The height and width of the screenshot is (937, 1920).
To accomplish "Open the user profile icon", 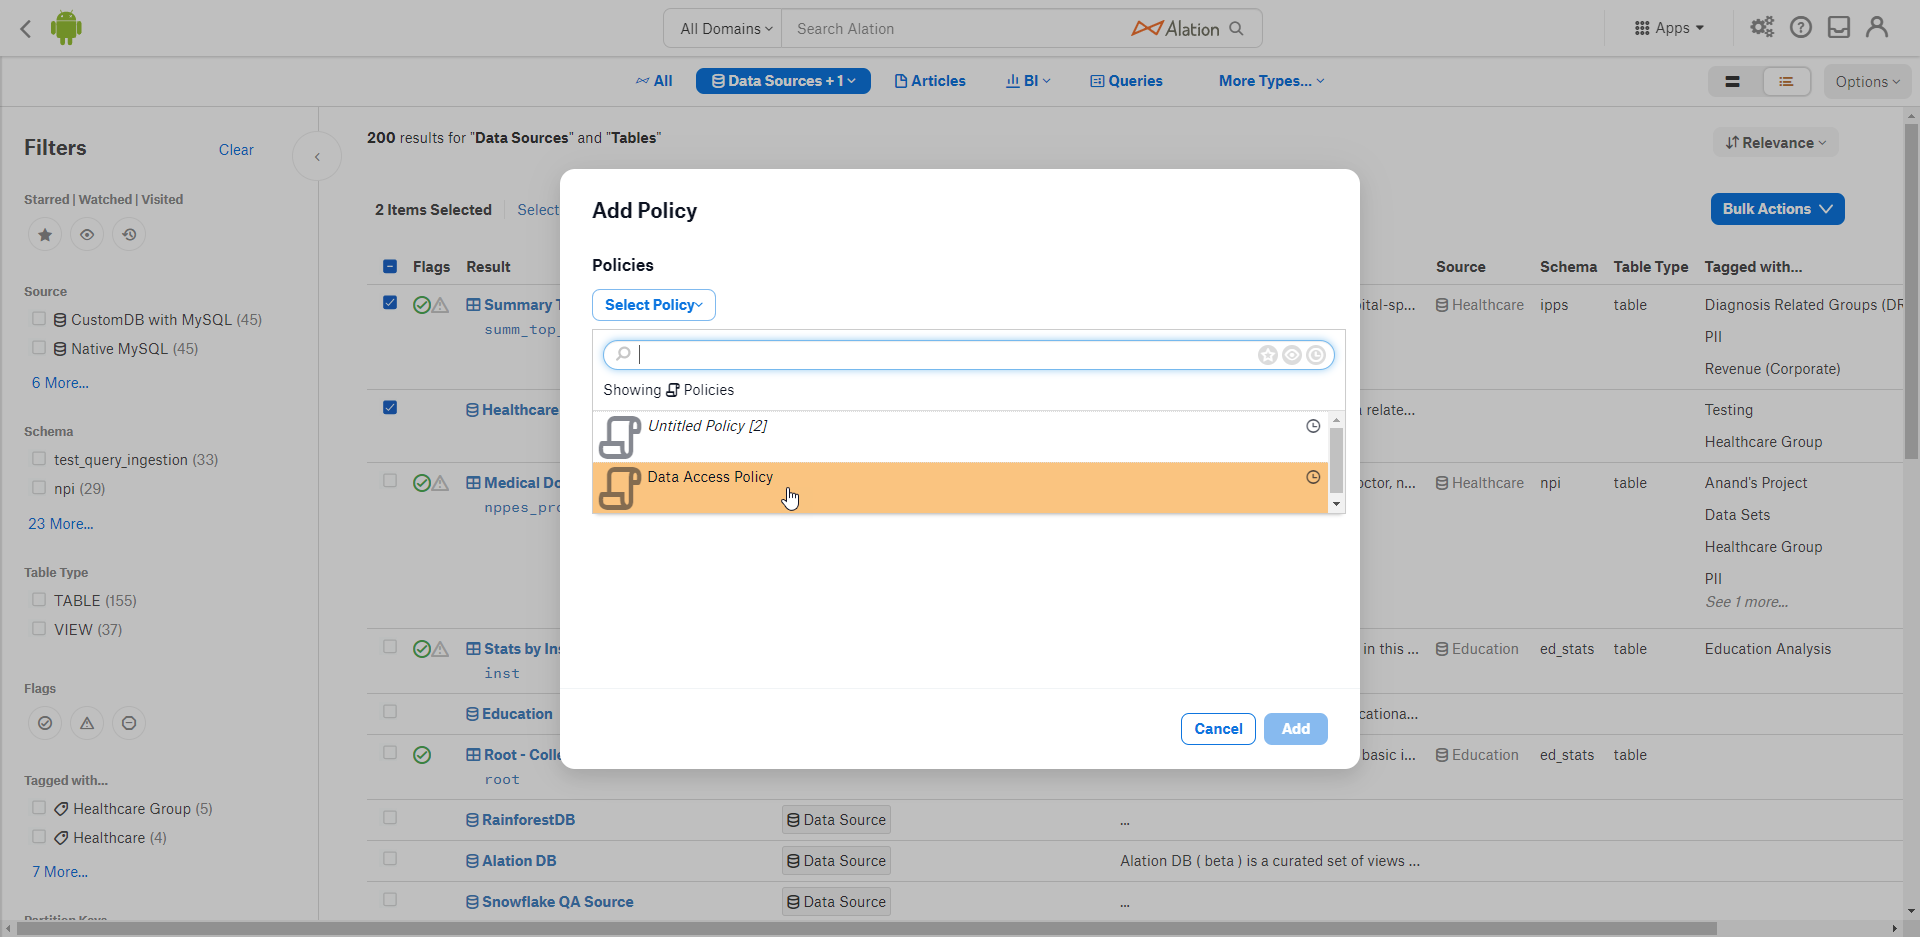I will click(x=1877, y=28).
